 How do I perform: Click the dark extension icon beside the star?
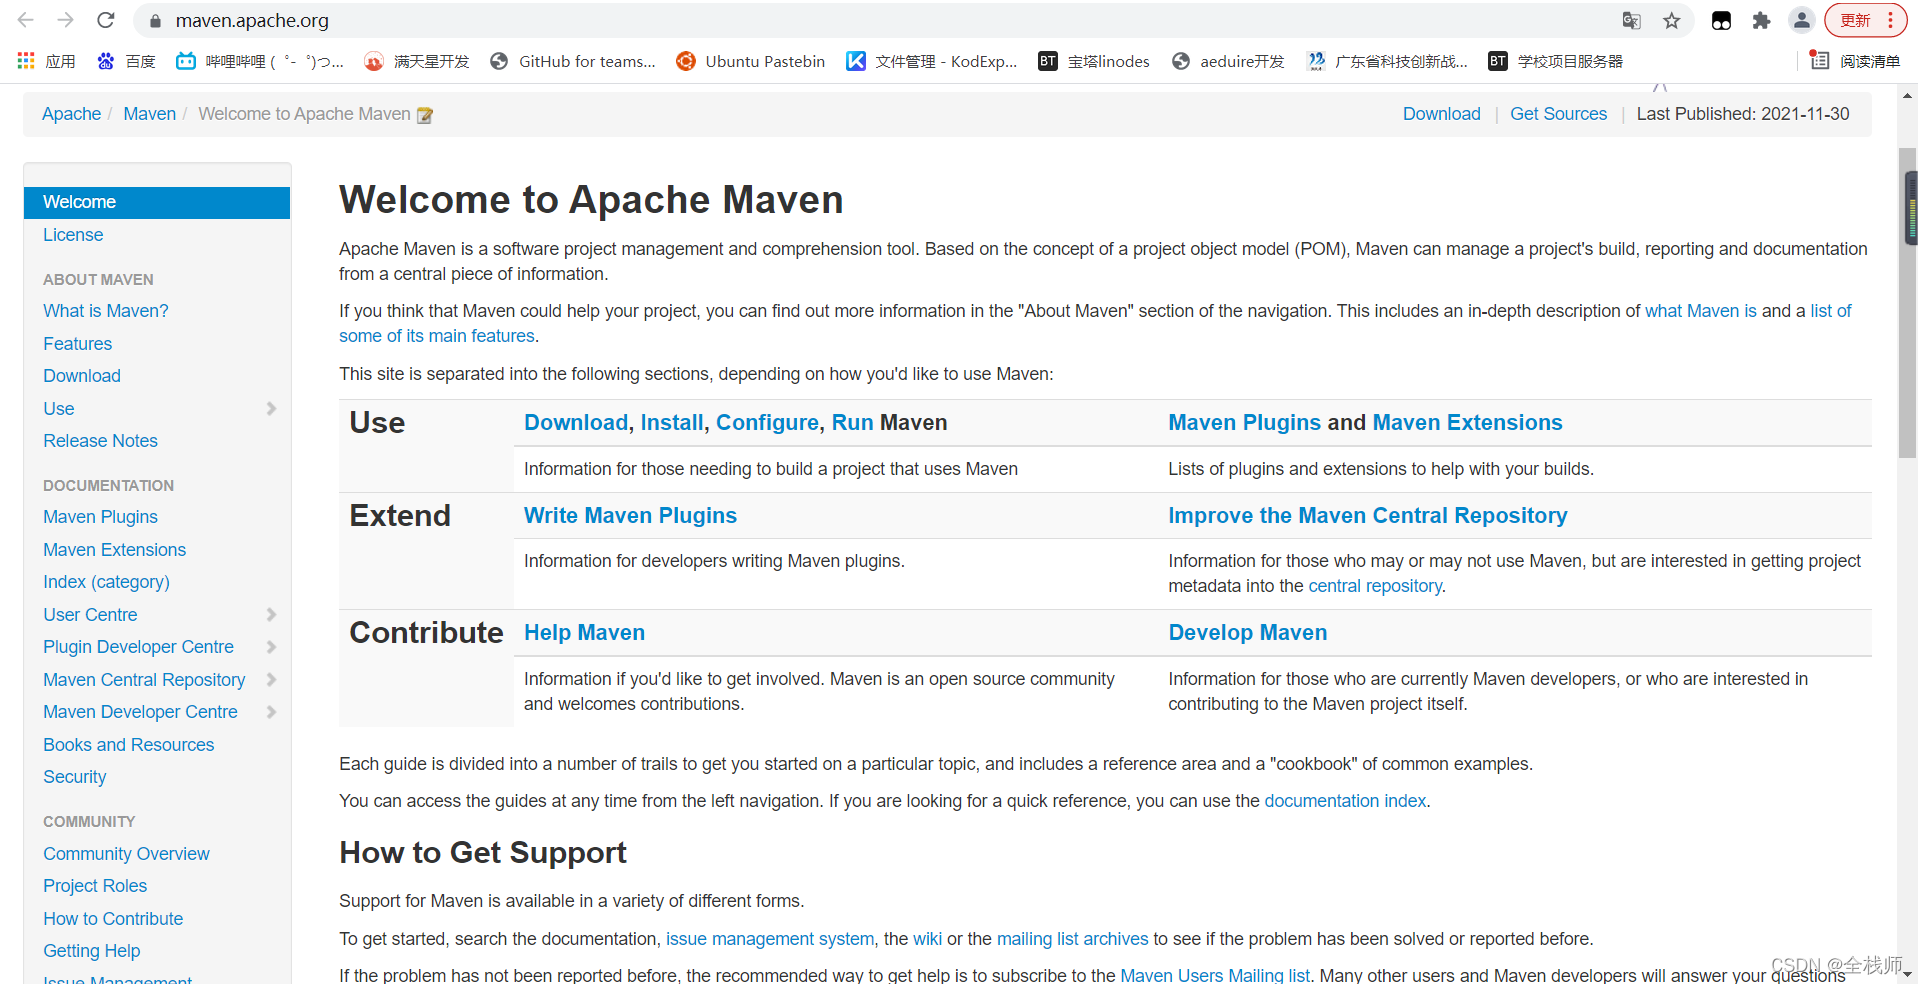(1721, 20)
